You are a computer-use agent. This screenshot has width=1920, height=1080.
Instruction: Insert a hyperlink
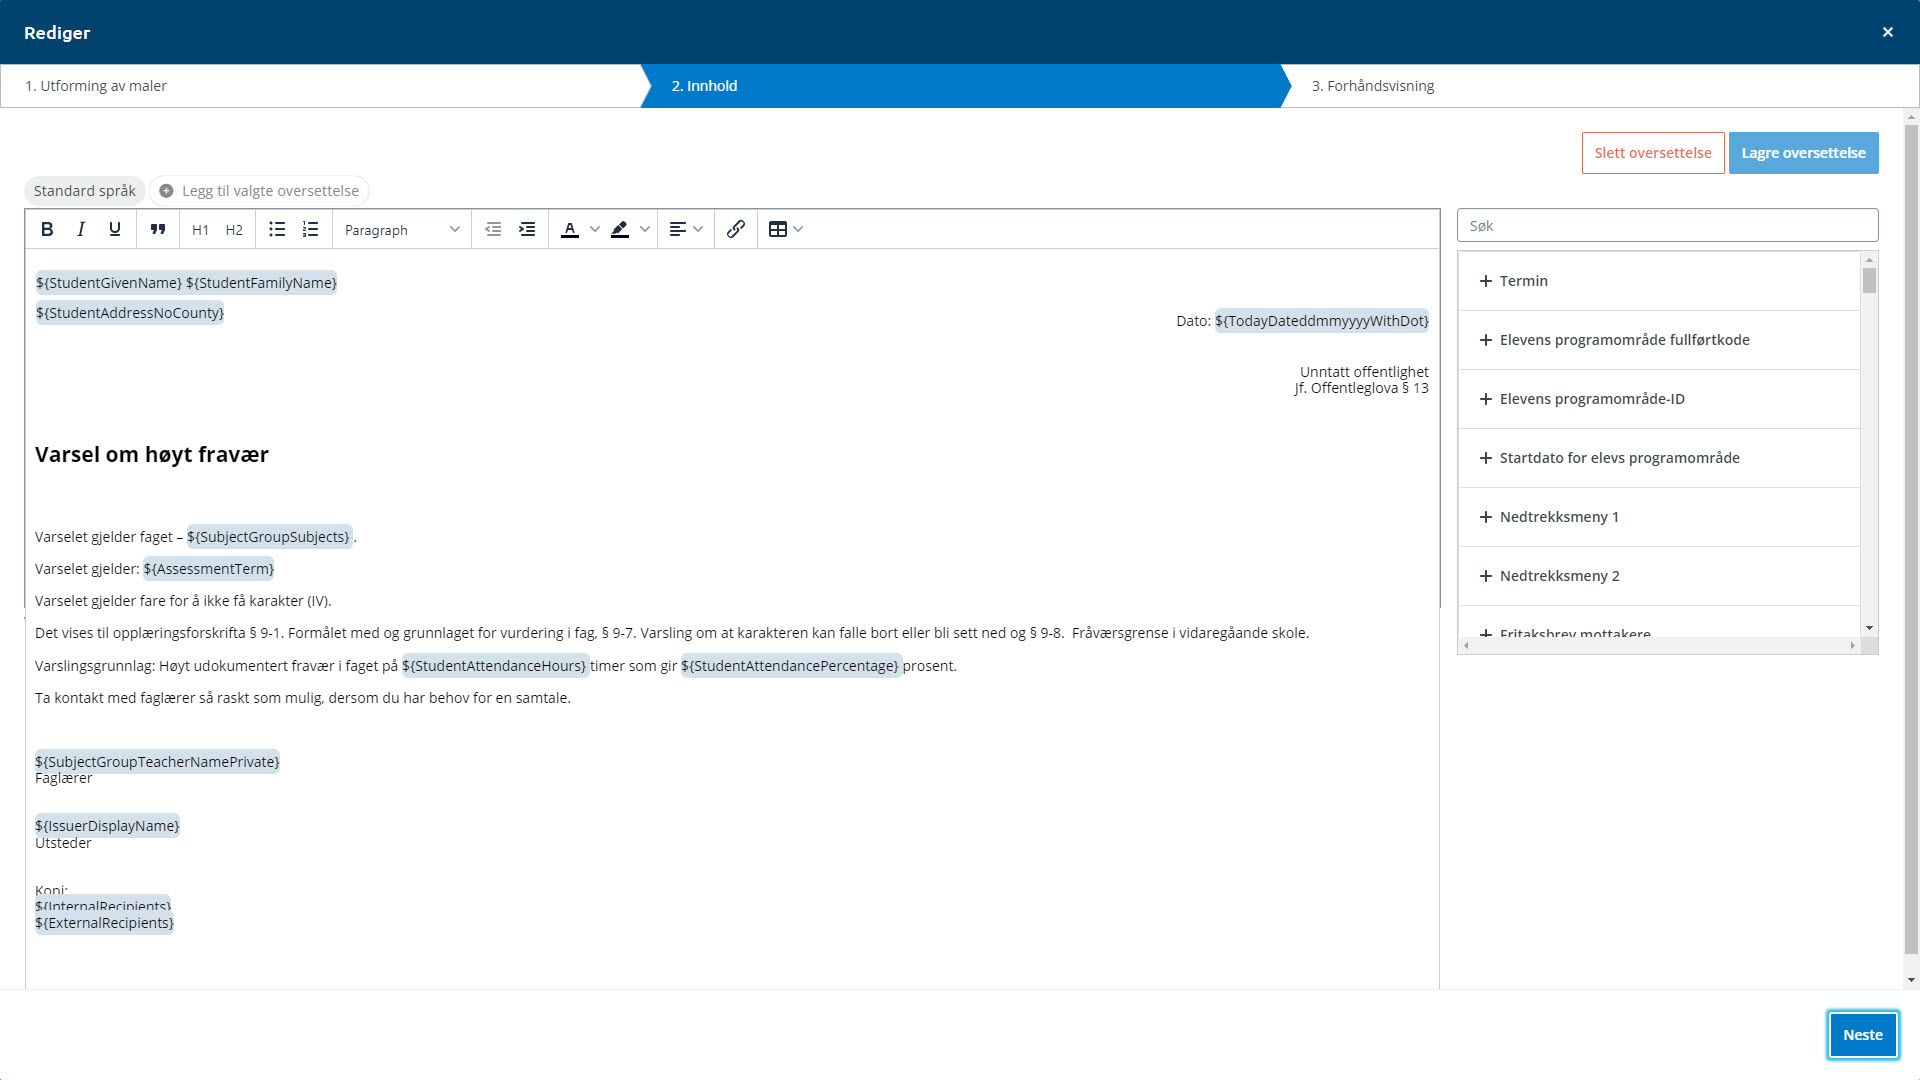tap(736, 229)
